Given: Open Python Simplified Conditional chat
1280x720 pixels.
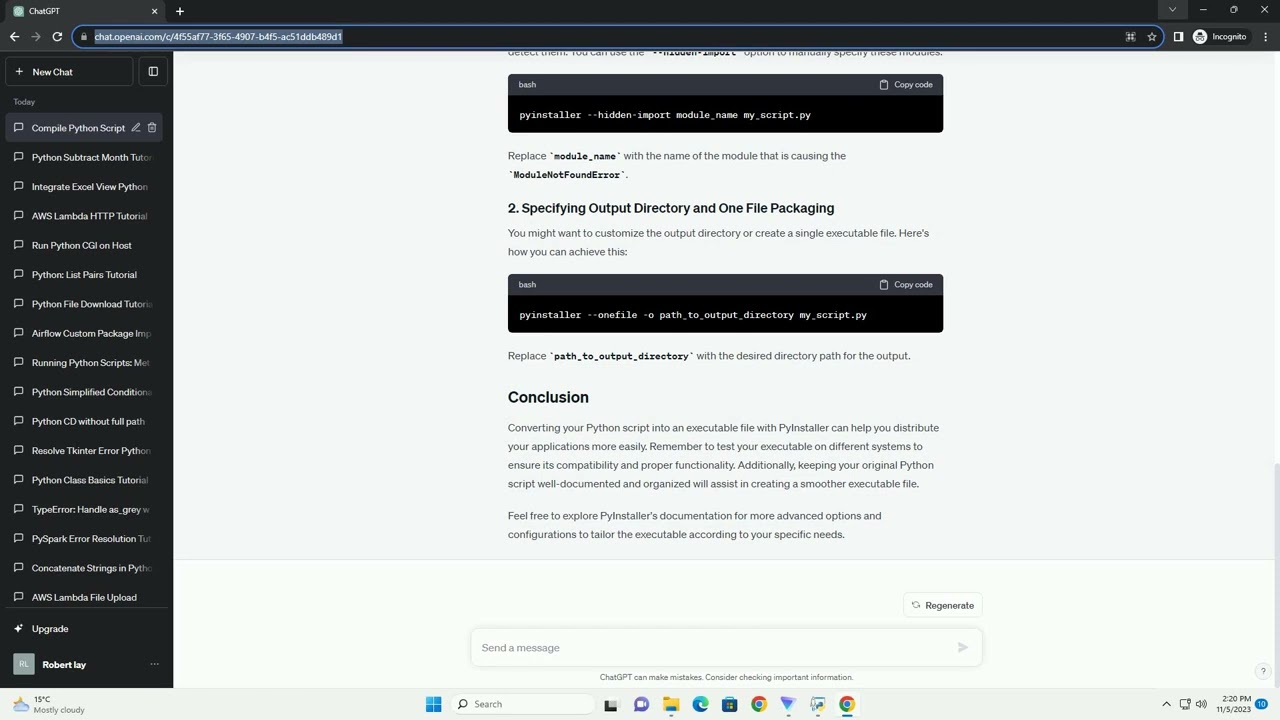Looking at the screenshot, I should pyautogui.click(x=86, y=392).
